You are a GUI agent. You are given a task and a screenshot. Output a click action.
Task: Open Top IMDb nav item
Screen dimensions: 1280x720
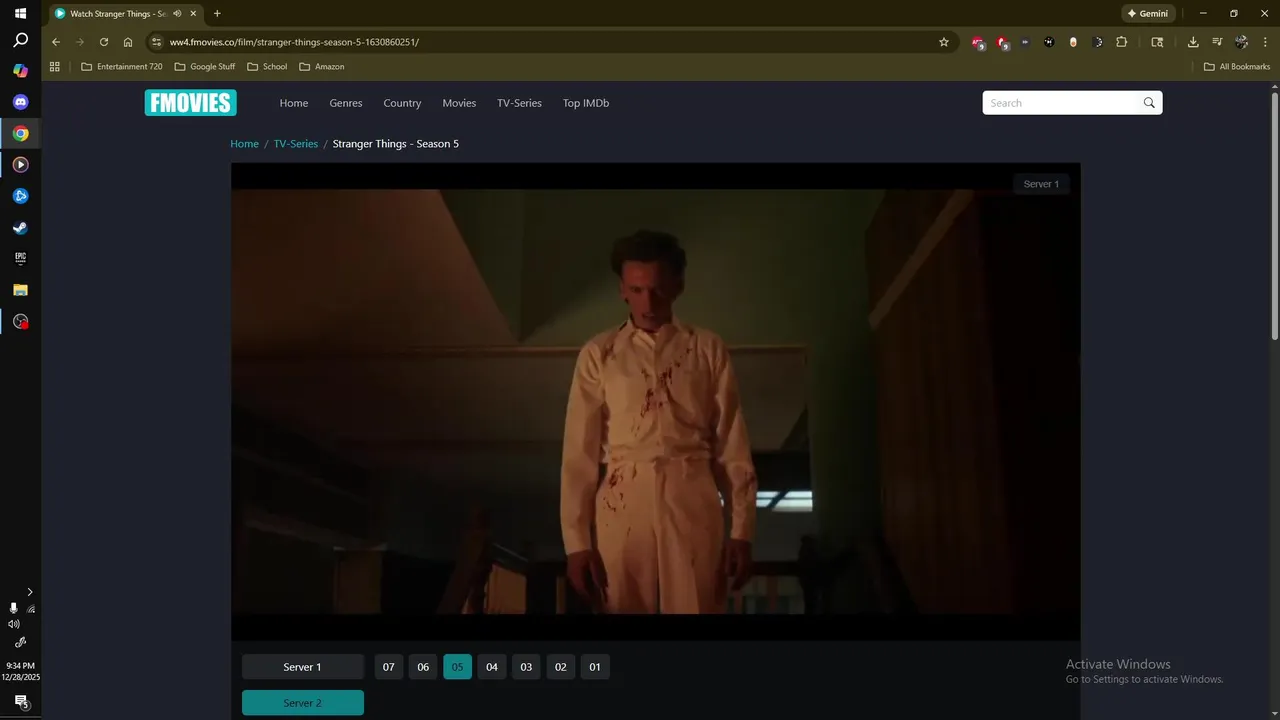coord(585,103)
